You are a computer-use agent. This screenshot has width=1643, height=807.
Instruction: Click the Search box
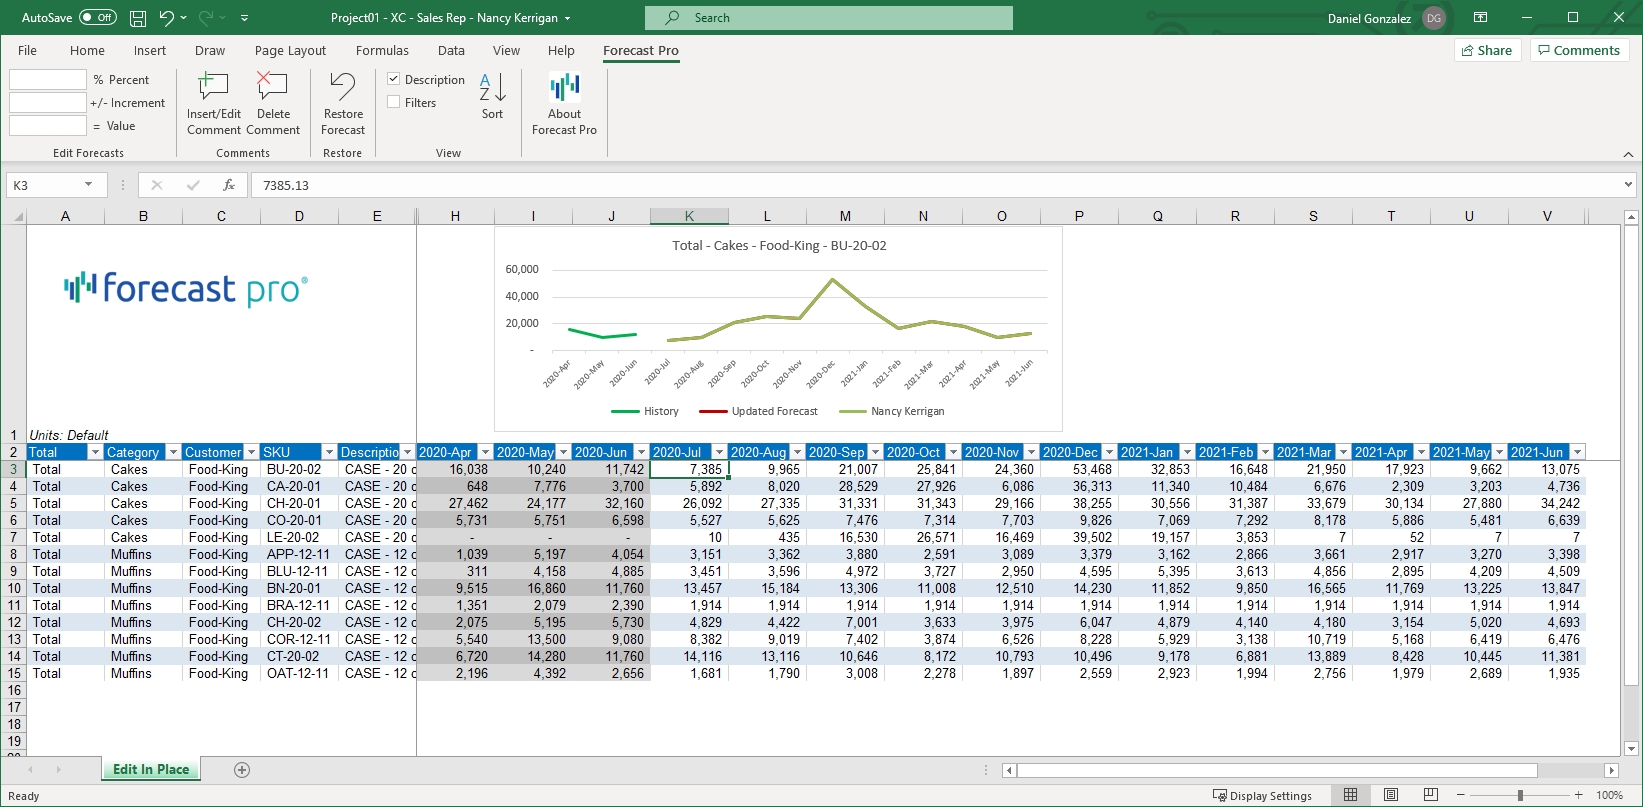tap(829, 18)
